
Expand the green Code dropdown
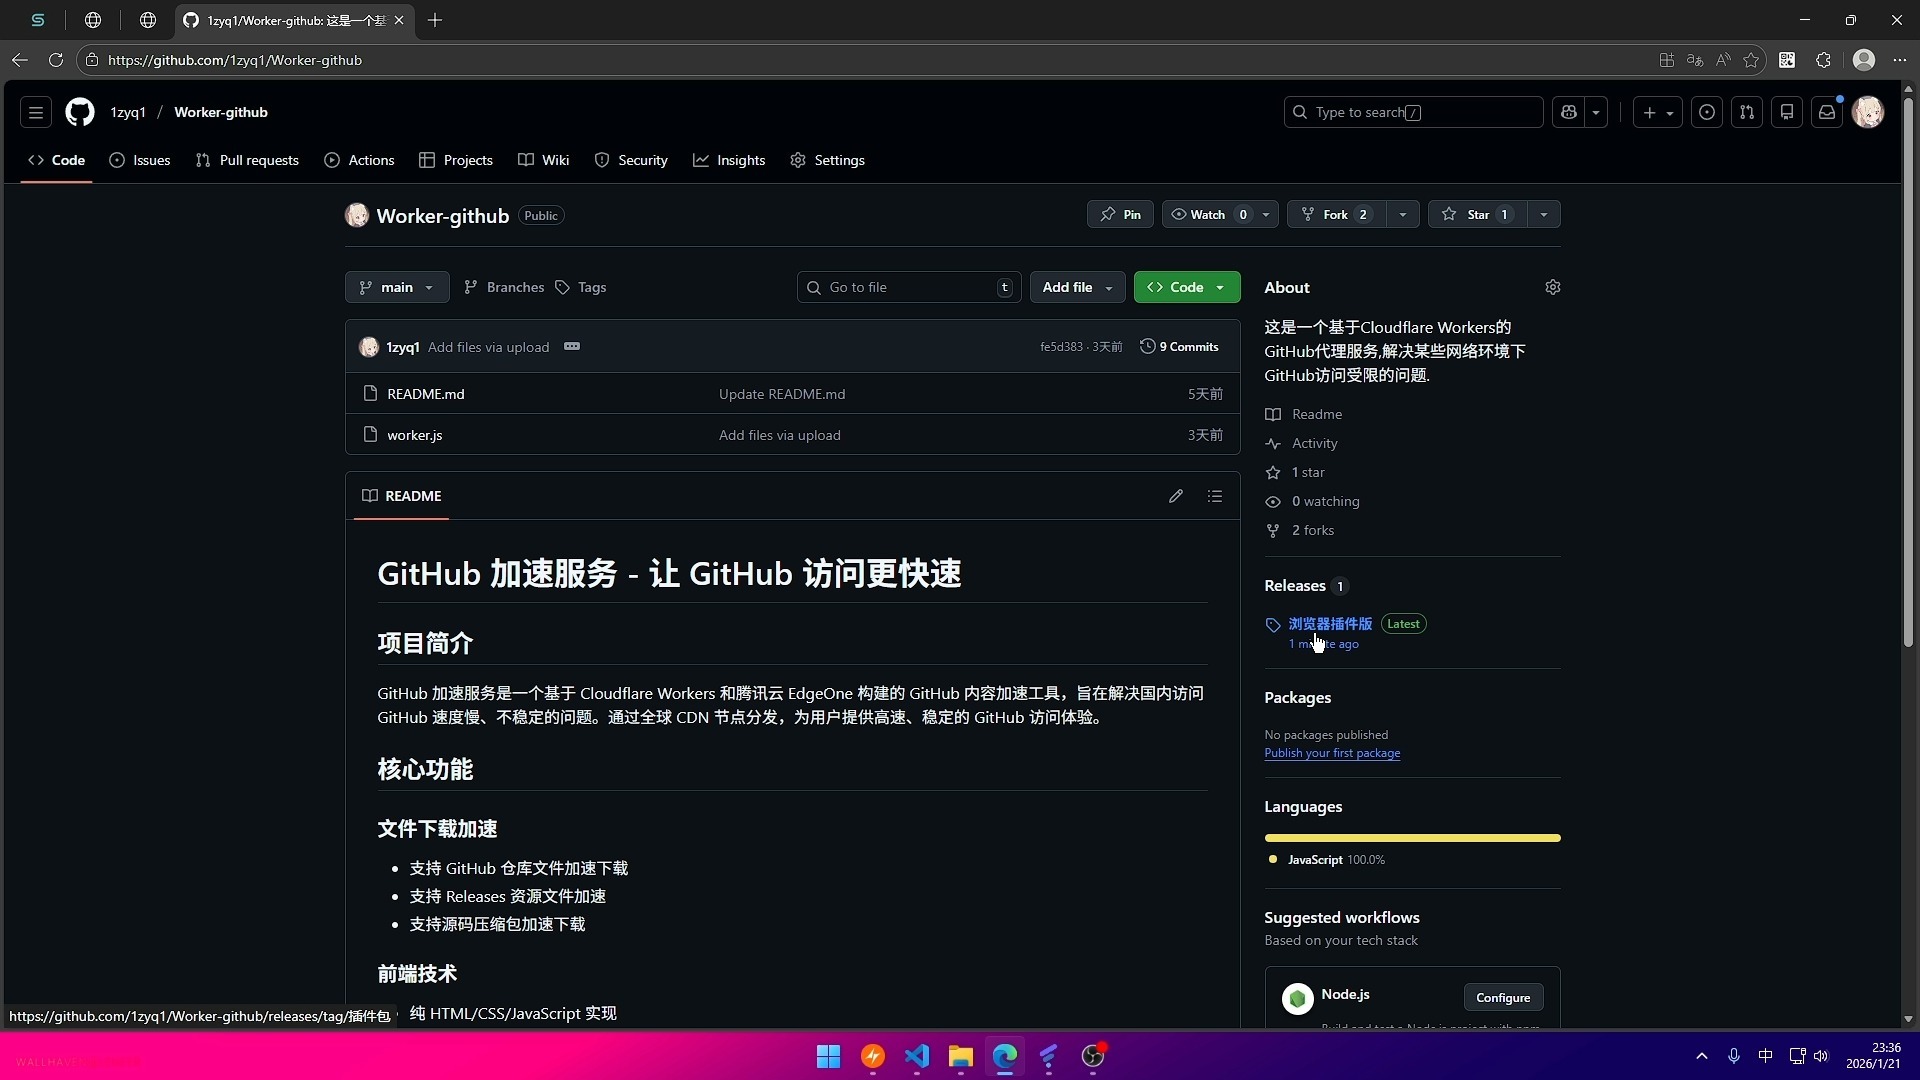click(x=1187, y=287)
